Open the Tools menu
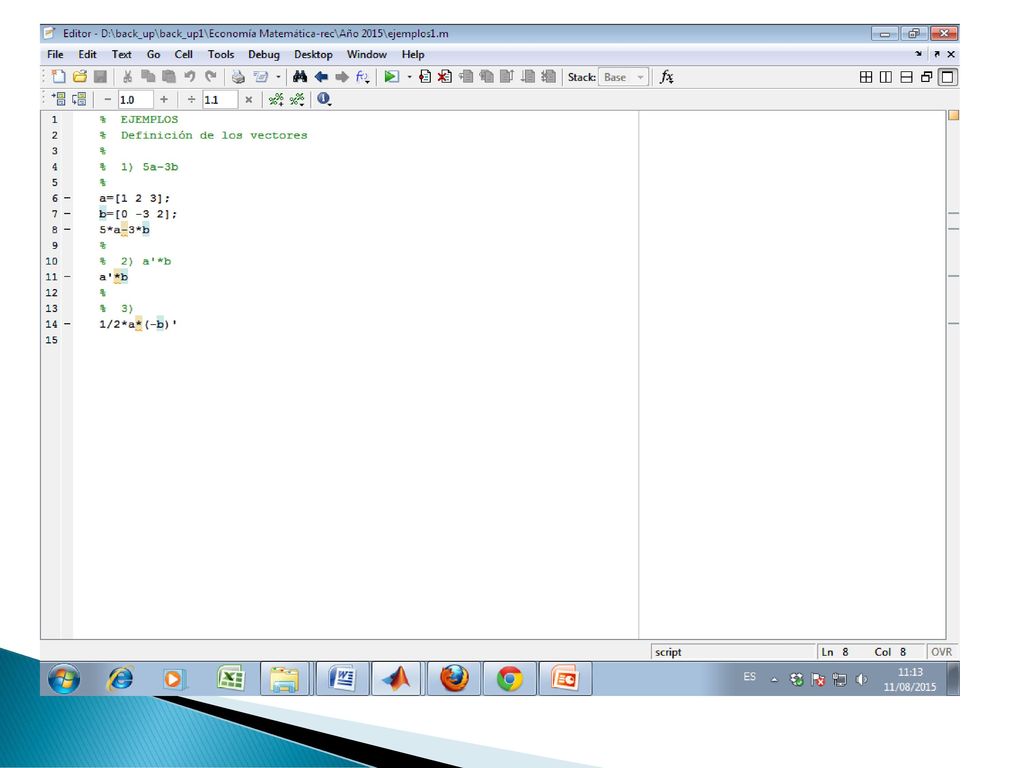 tap(221, 54)
